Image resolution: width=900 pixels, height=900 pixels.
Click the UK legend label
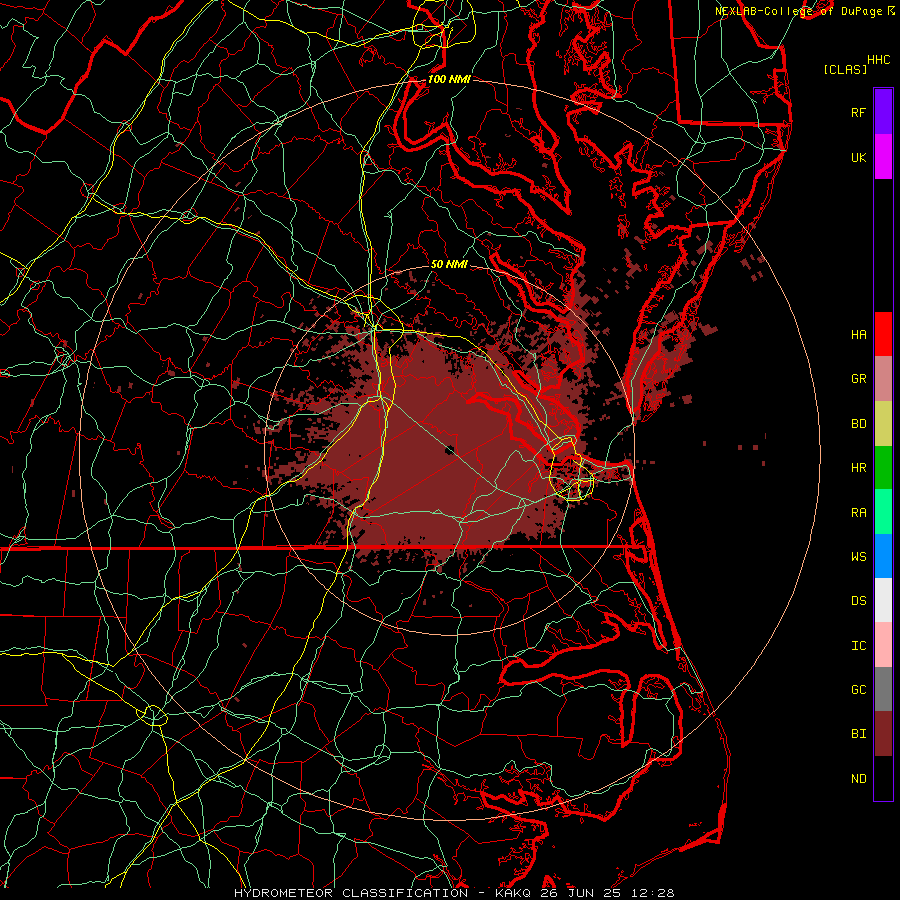(858, 158)
